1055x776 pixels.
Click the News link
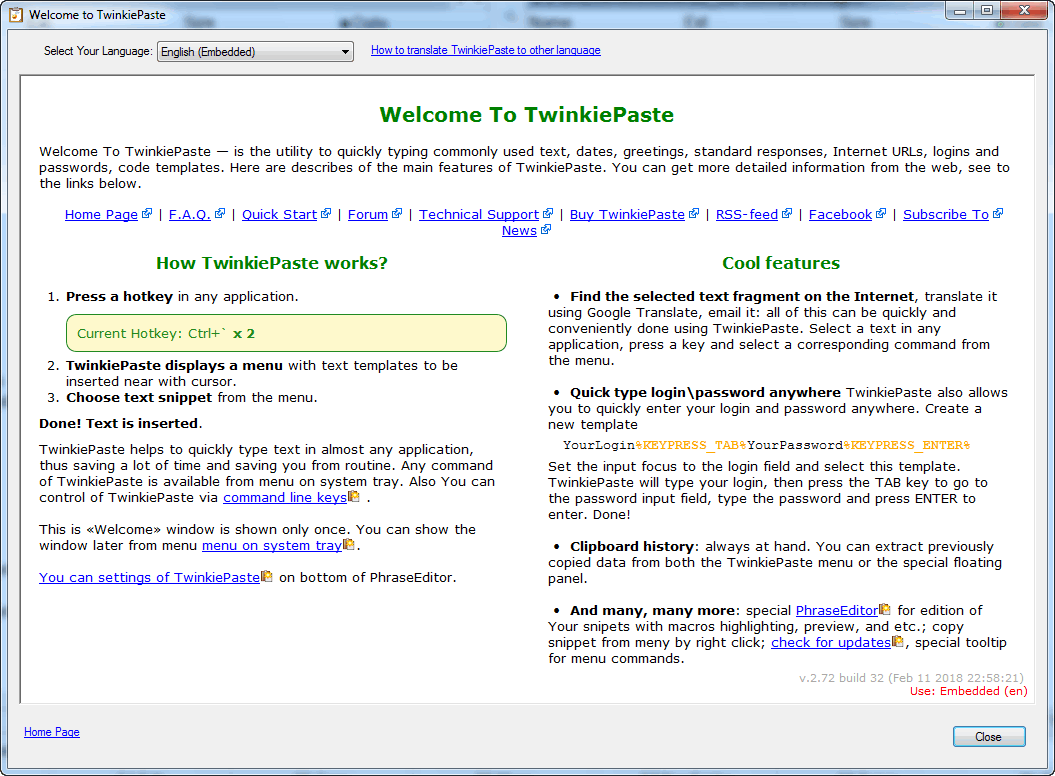519,230
